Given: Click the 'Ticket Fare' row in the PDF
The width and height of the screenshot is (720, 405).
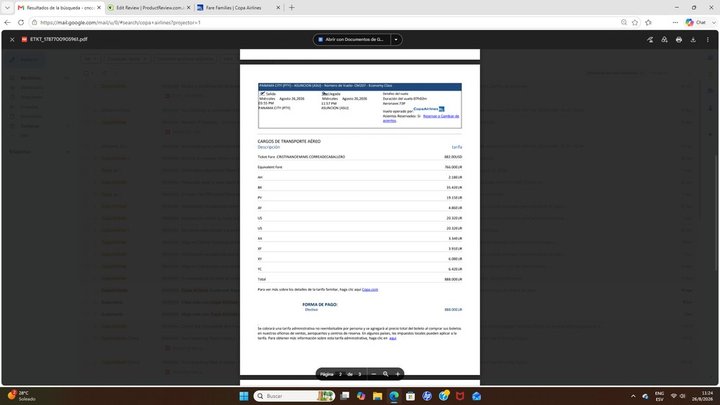Looking at the screenshot, I should coord(360,157).
